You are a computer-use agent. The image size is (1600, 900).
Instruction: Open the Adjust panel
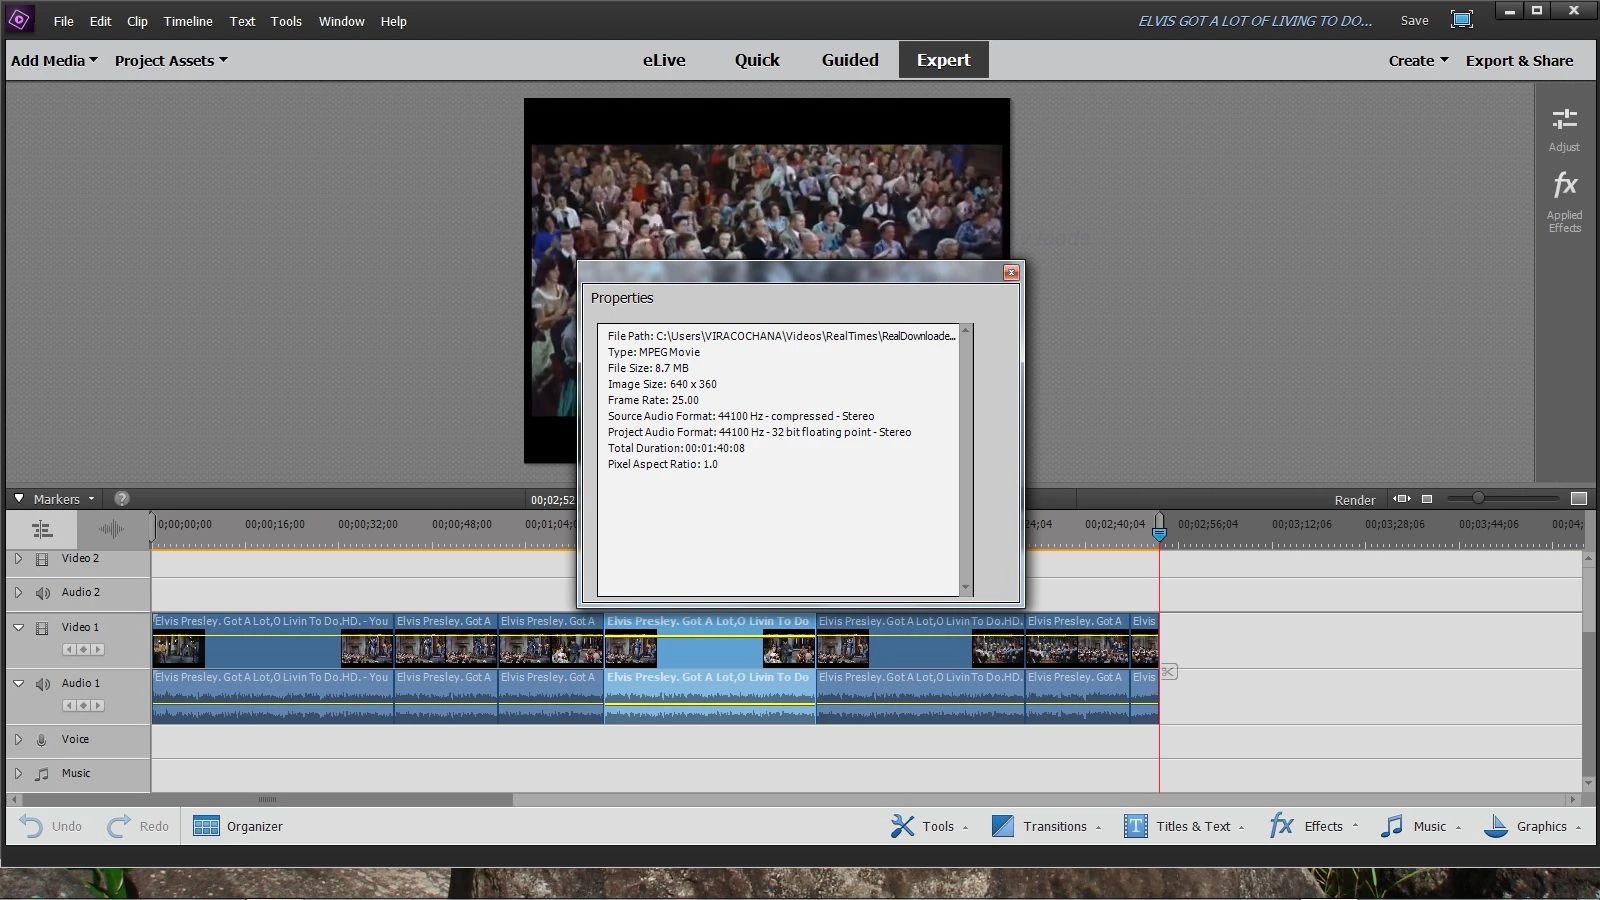(1564, 130)
